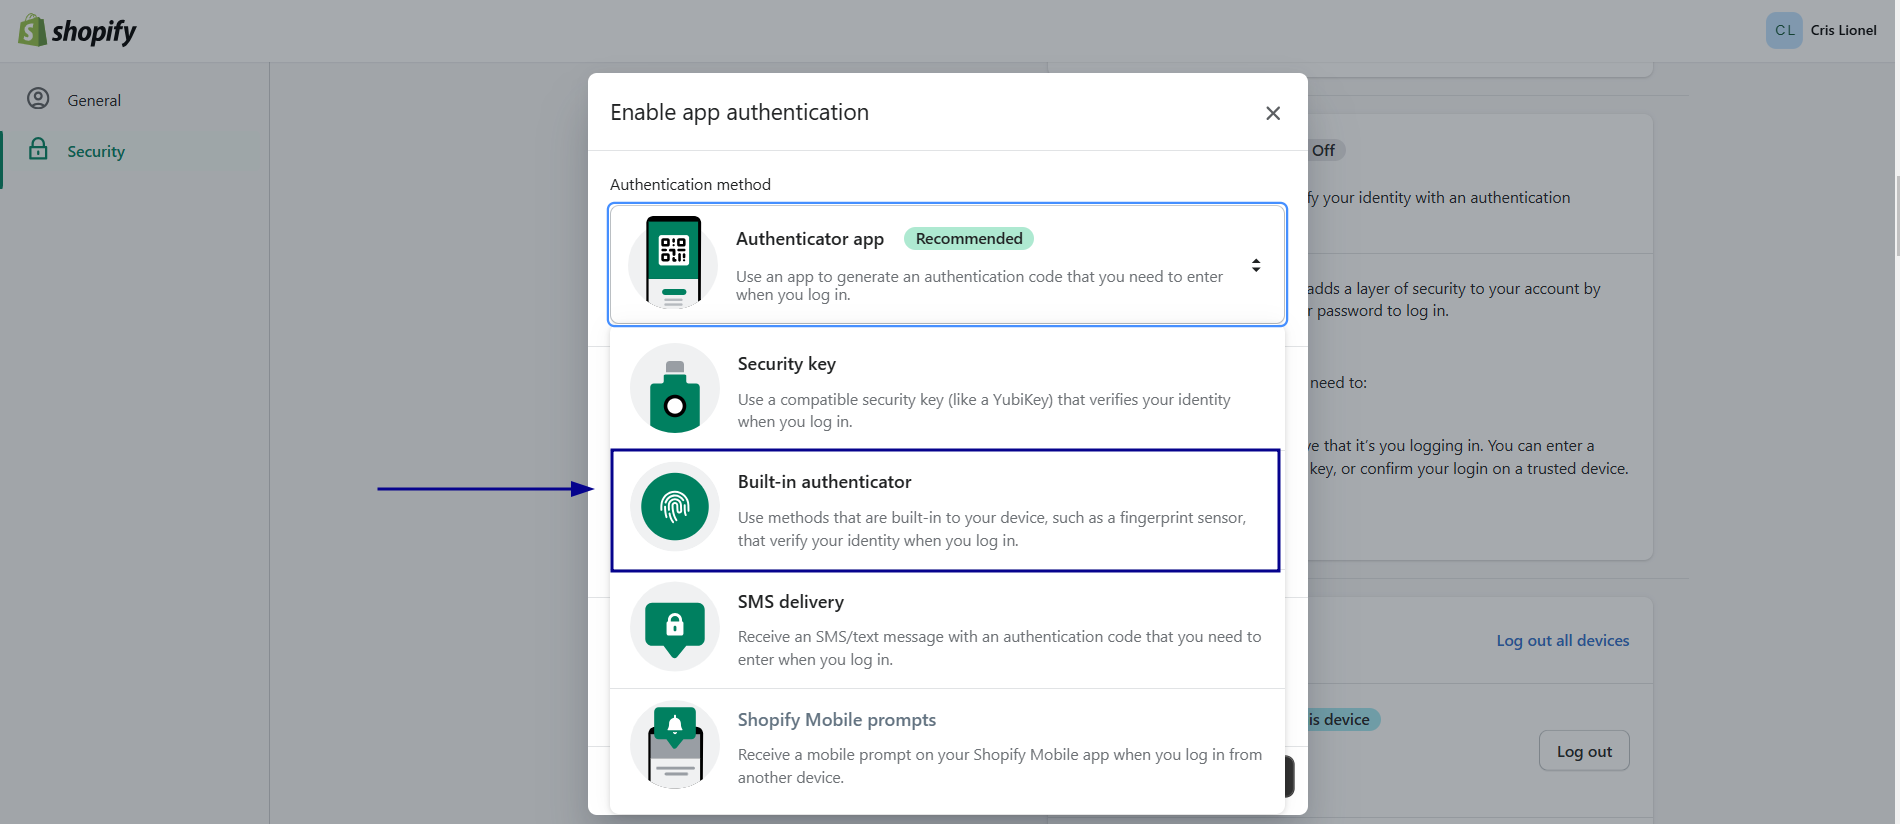
Task: Click the Security lock icon in sidebar
Action: tap(38, 149)
